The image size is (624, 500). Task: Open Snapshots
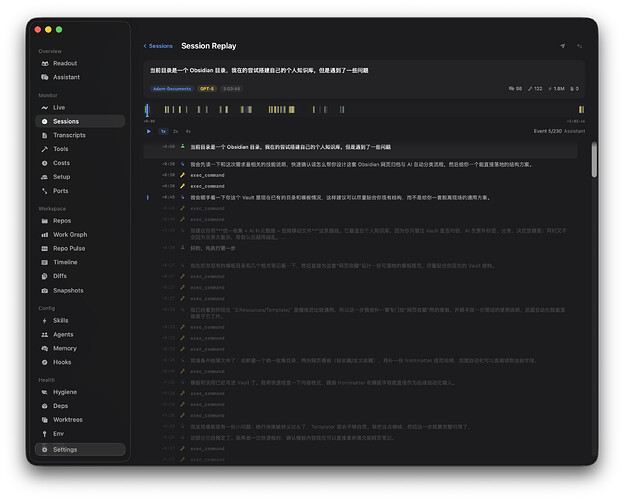pyautogui.click(x=80, y=290)
